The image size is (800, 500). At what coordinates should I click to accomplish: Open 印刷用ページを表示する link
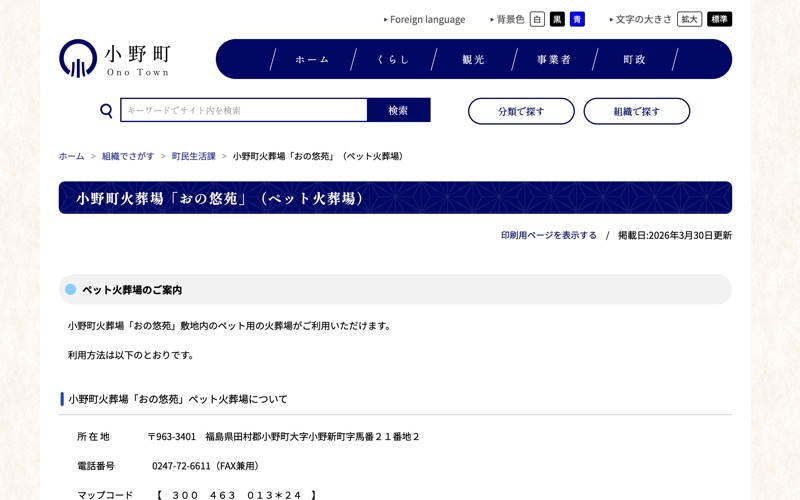(x=548, y=235)
